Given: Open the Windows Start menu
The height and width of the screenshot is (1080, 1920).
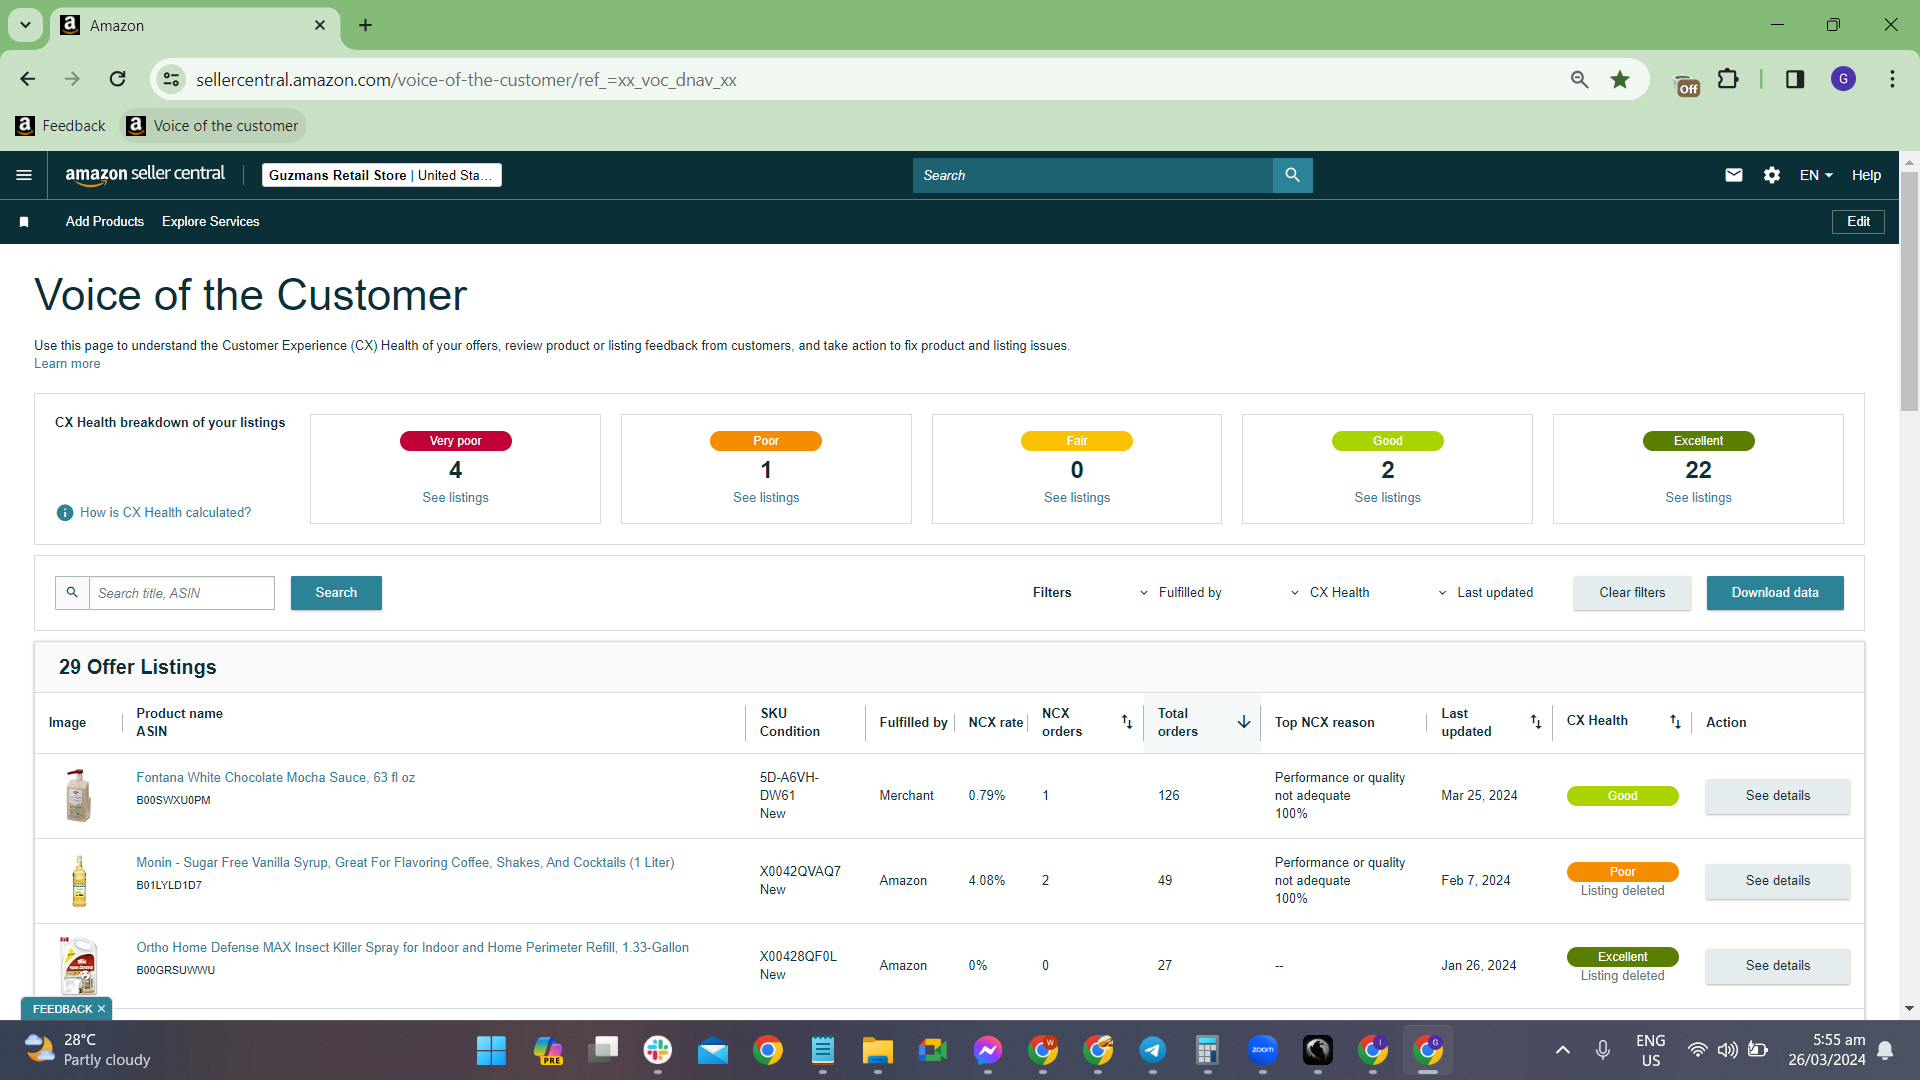Looking at the screenshot, I should pos(491,1050).
